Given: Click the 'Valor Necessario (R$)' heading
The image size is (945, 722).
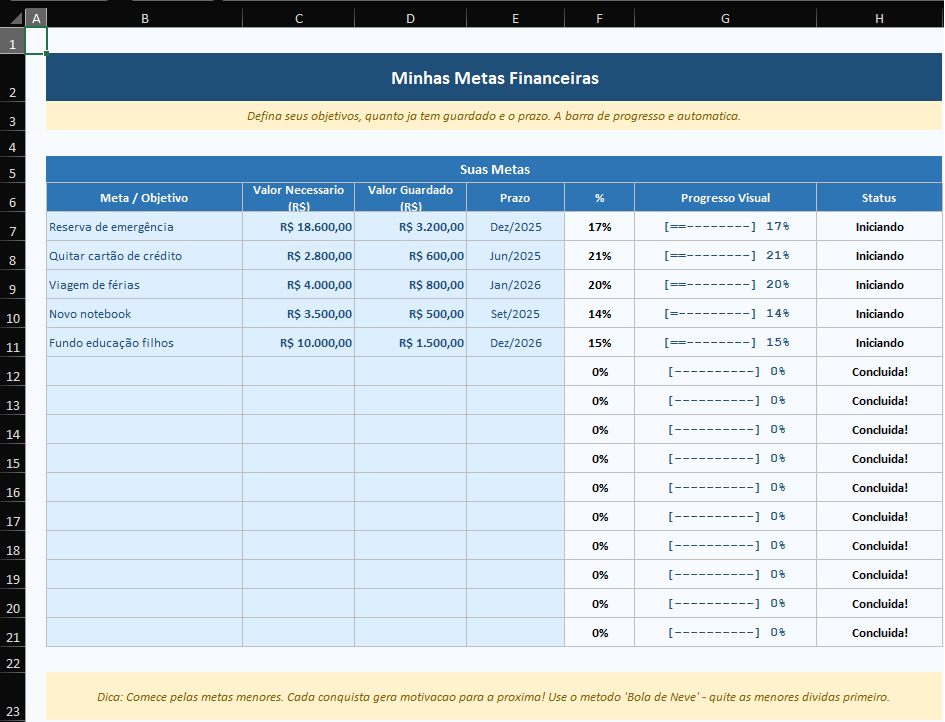Looking at the screenshot, I should tap(298, 198).
